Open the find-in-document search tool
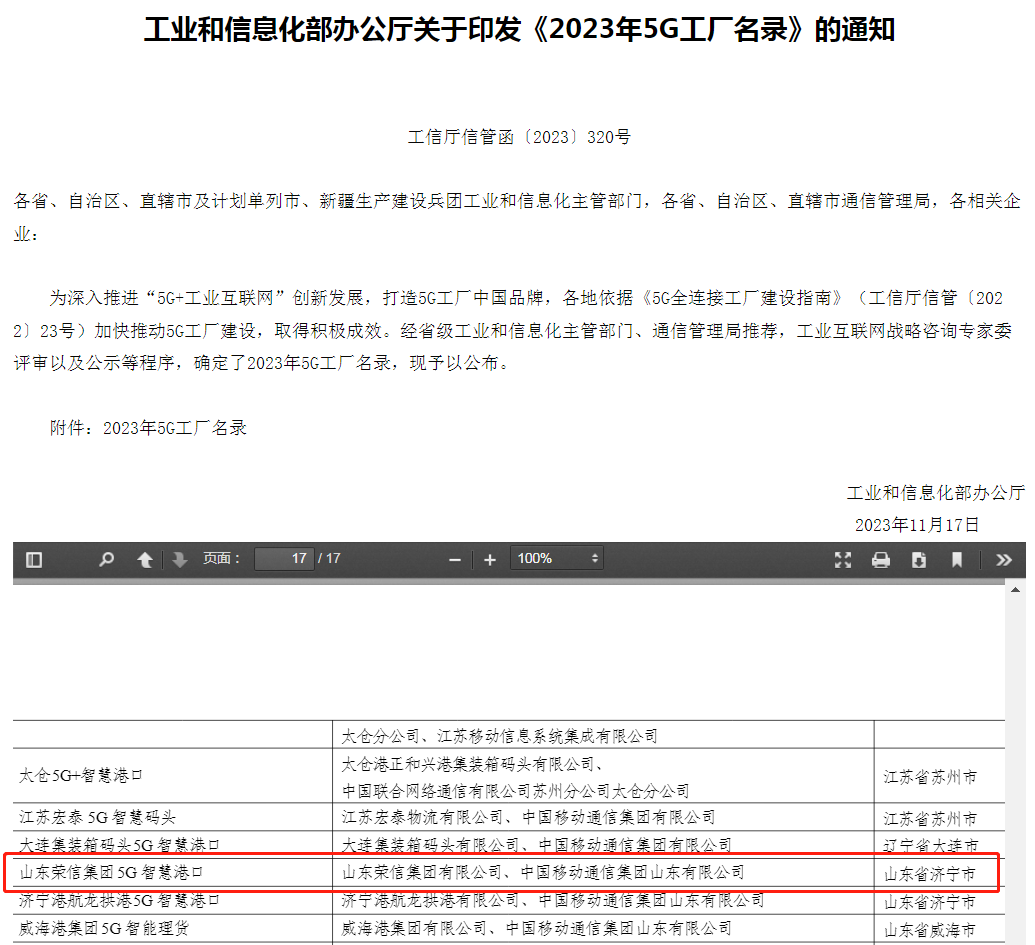Screen dimensions: 1035x945 coord(106,560)
